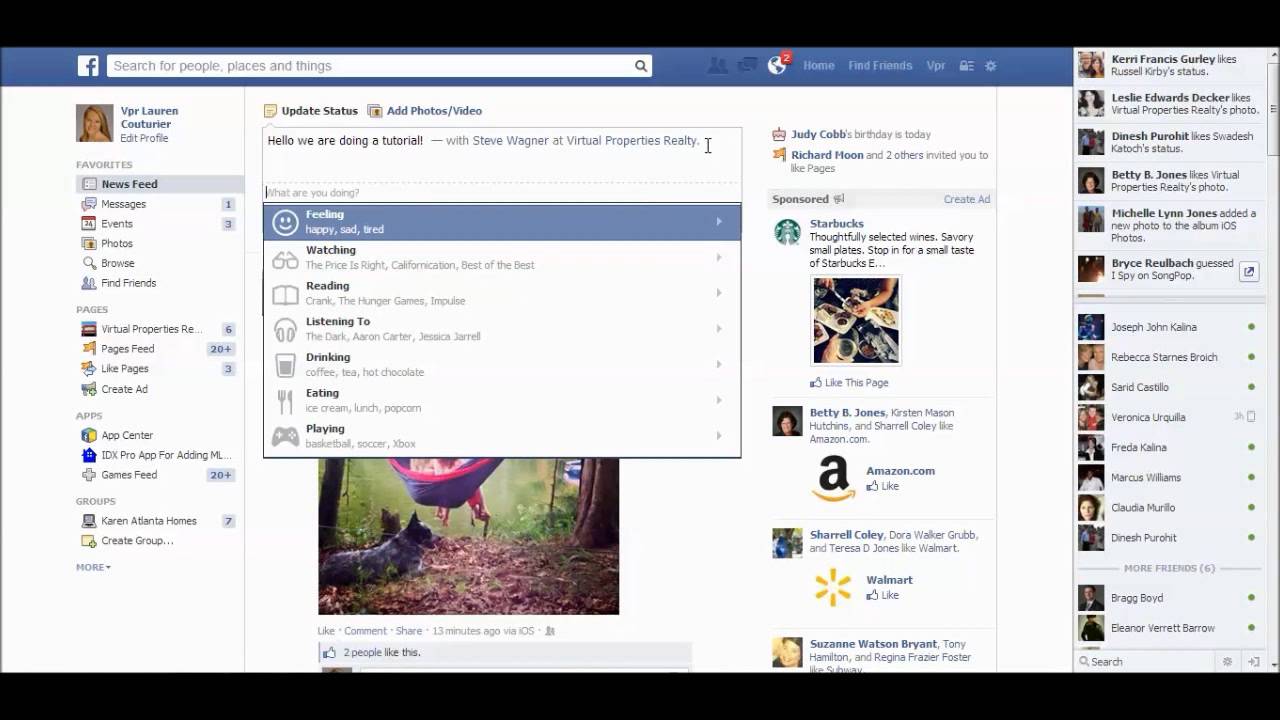Open chat with Joseph John Kalina
Viewport: 1280px width, 720px height.
tap(1167, 327)
